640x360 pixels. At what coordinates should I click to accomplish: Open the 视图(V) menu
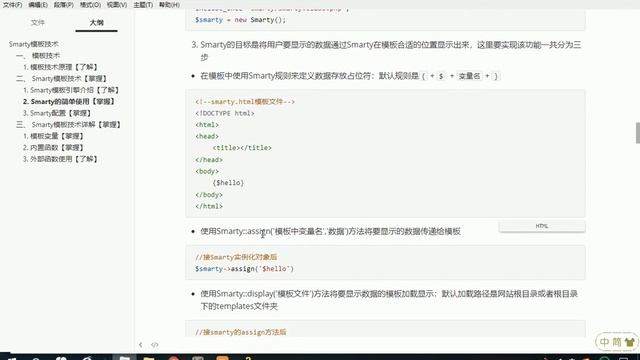pyautogui.click(x=117, y=5)
